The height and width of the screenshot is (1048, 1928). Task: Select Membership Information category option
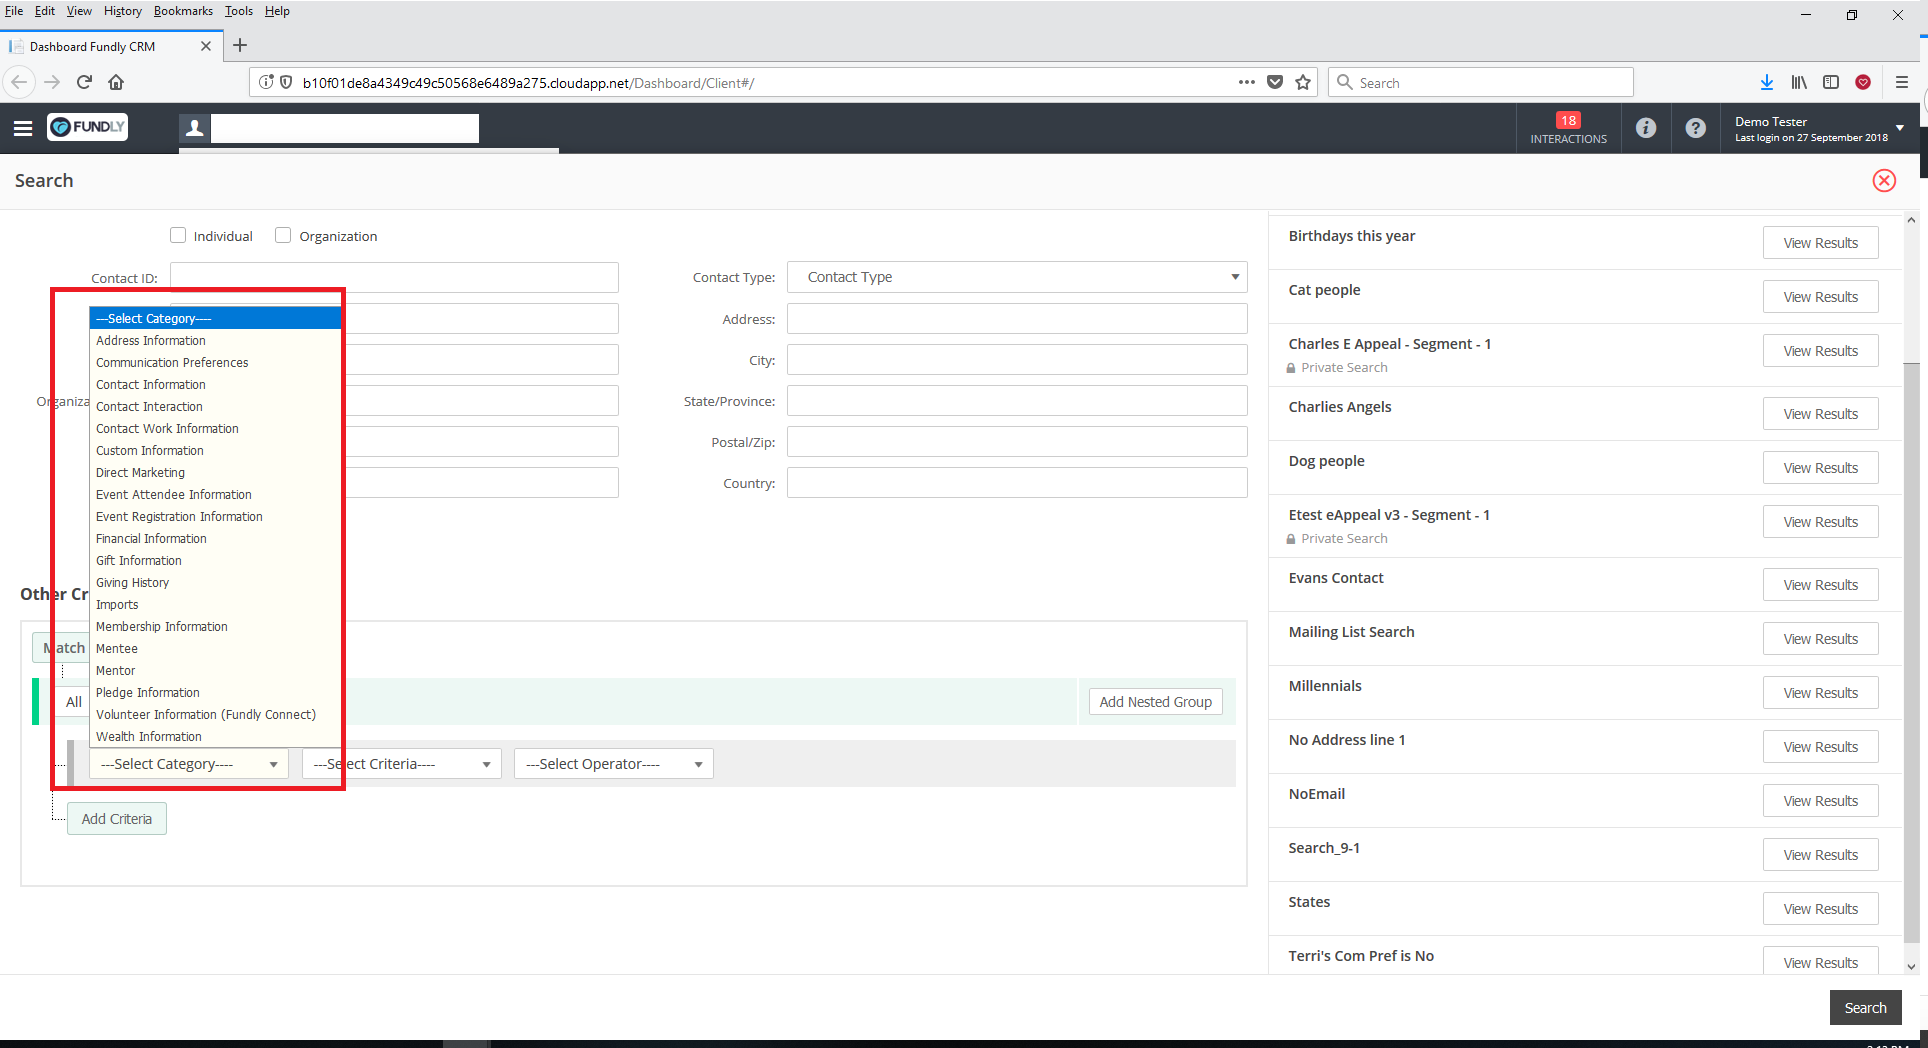(x=162, y=627)
